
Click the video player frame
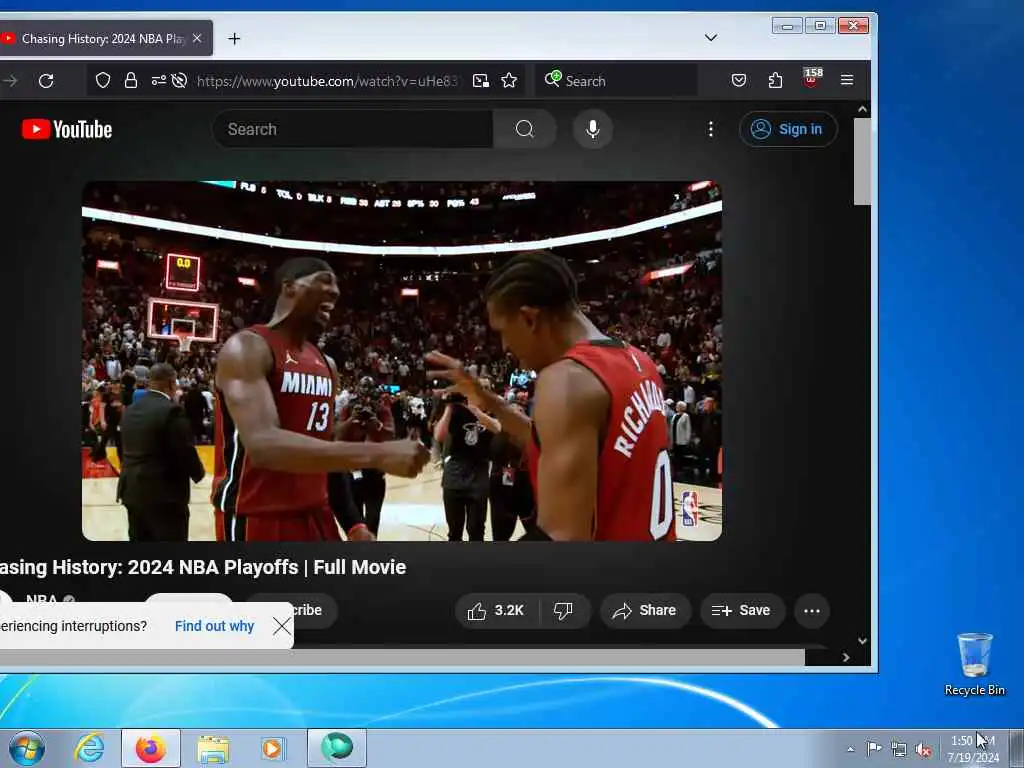pyautogui.click(x=402, y=360)
